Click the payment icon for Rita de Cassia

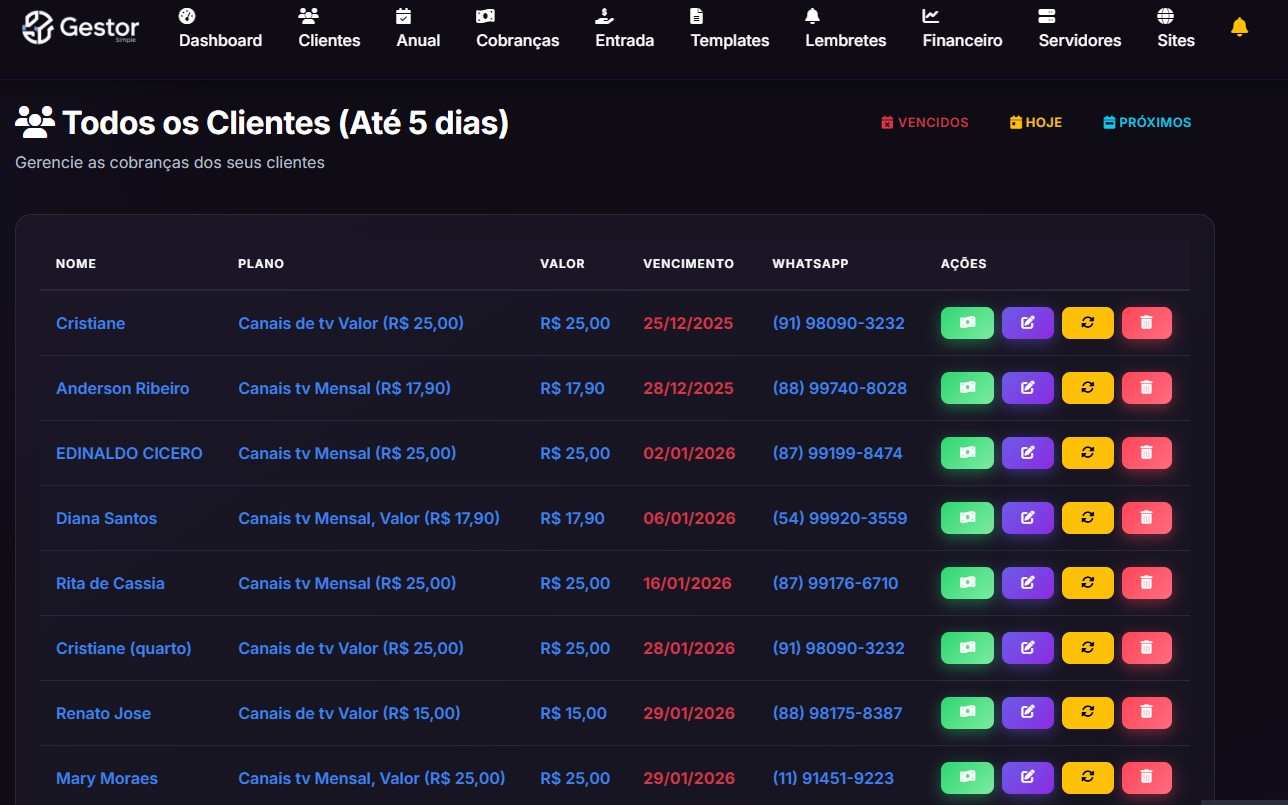click(966, 582)
